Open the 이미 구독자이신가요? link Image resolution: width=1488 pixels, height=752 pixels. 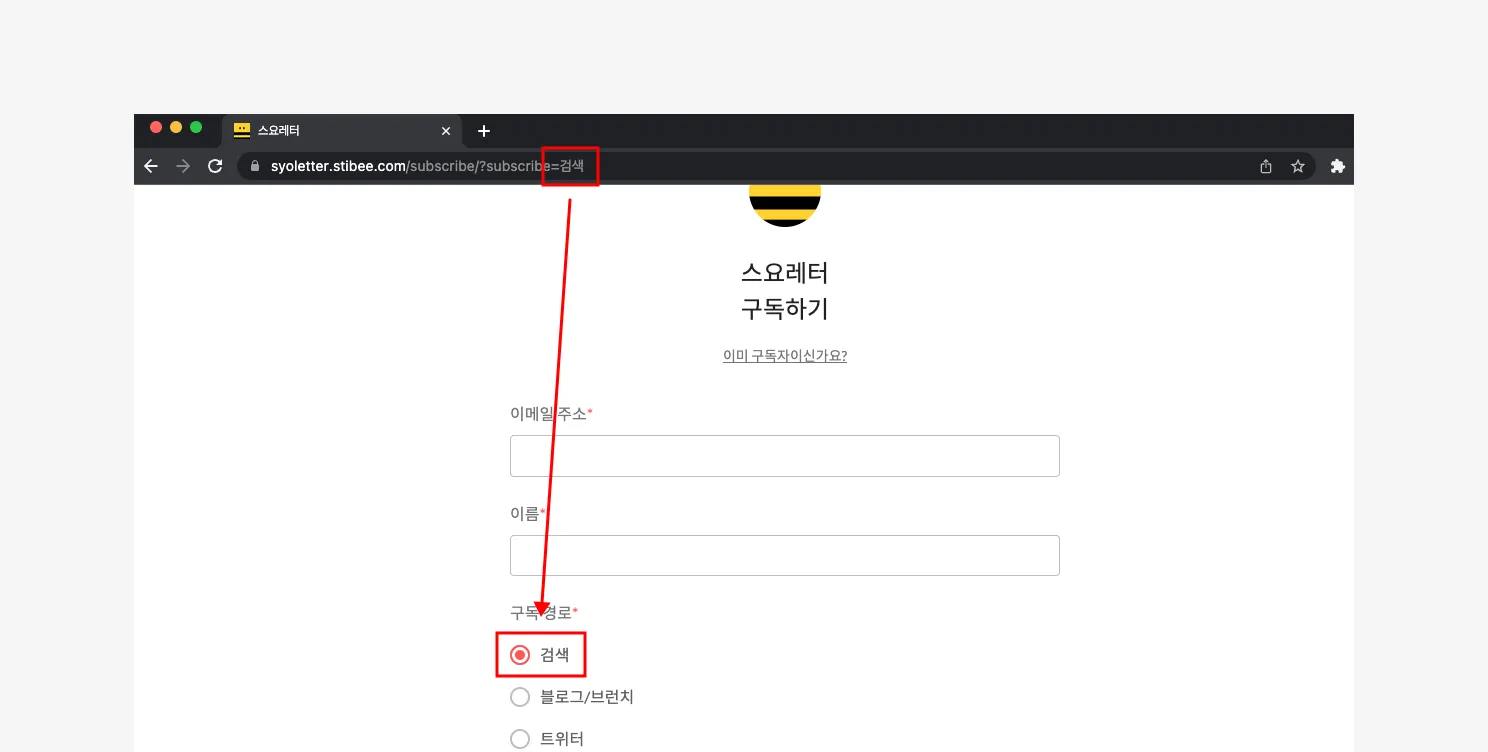[x=785, y=355]
